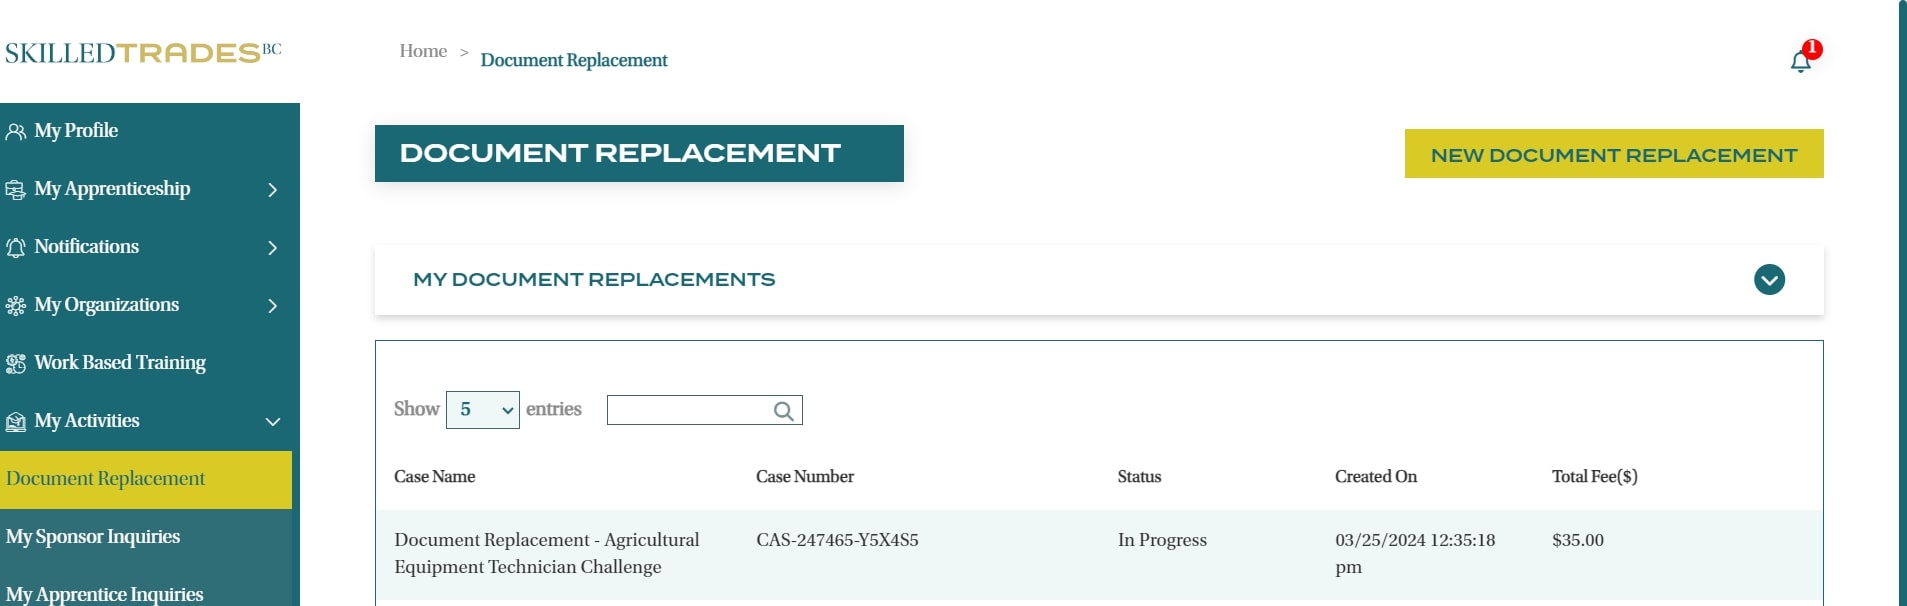Collapse the My Activities section chevron
This screenshot has width=1907, height=606.
click(x=272, y=421)
